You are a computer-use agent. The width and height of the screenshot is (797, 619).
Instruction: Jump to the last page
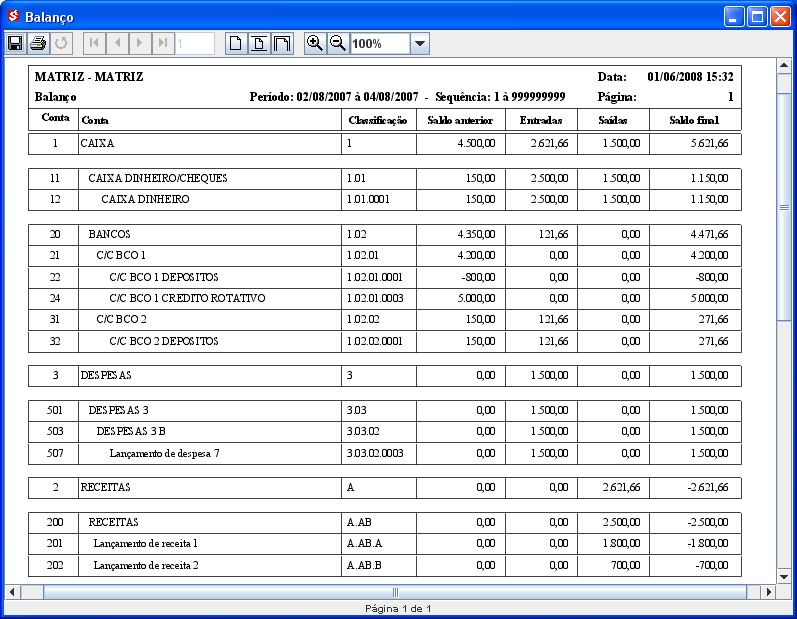pyautogui.click(x=163, y=43)
